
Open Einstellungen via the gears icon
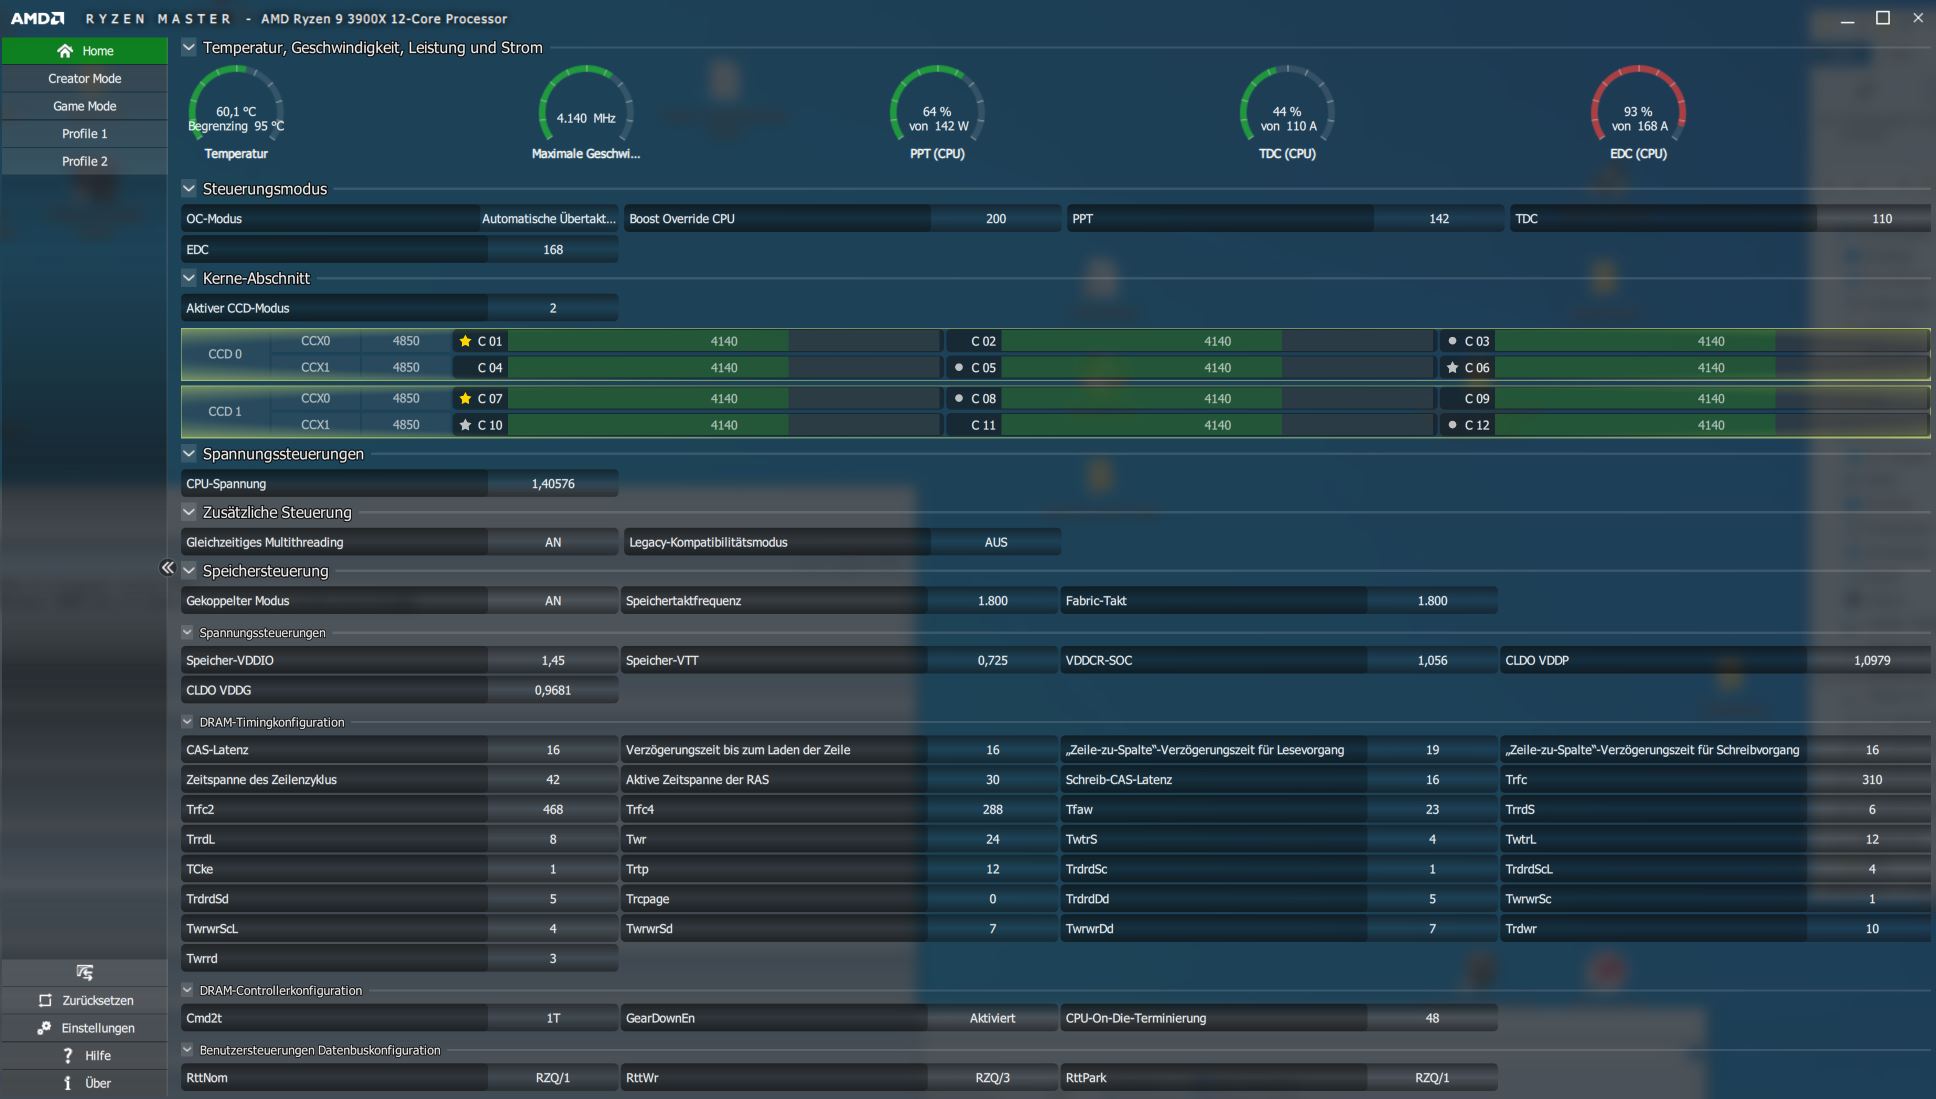tap(44, 1028)
